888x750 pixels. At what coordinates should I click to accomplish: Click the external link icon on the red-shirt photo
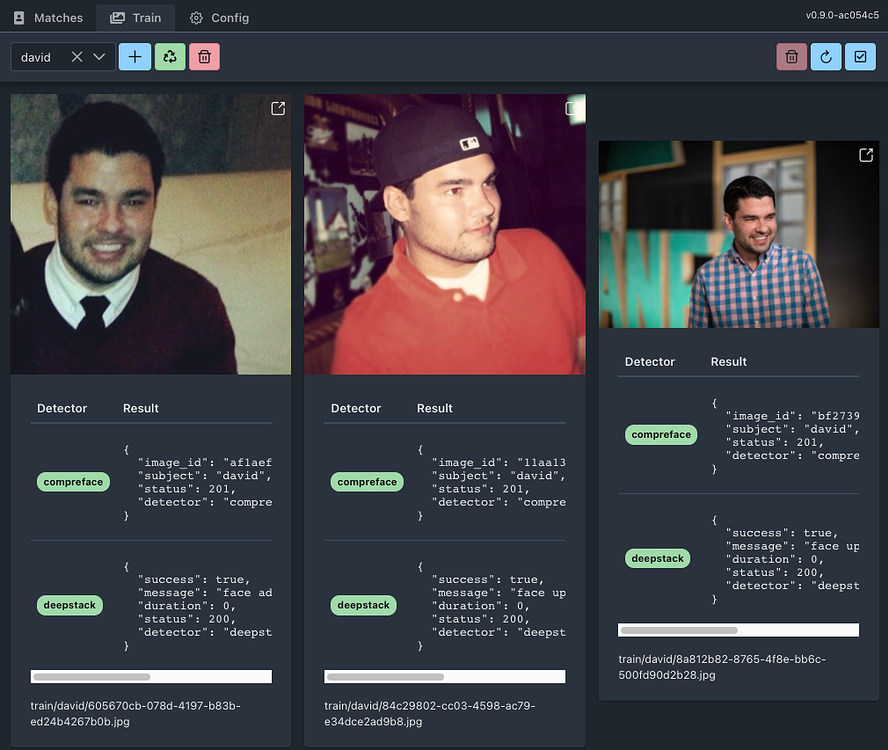click(571, 108)
